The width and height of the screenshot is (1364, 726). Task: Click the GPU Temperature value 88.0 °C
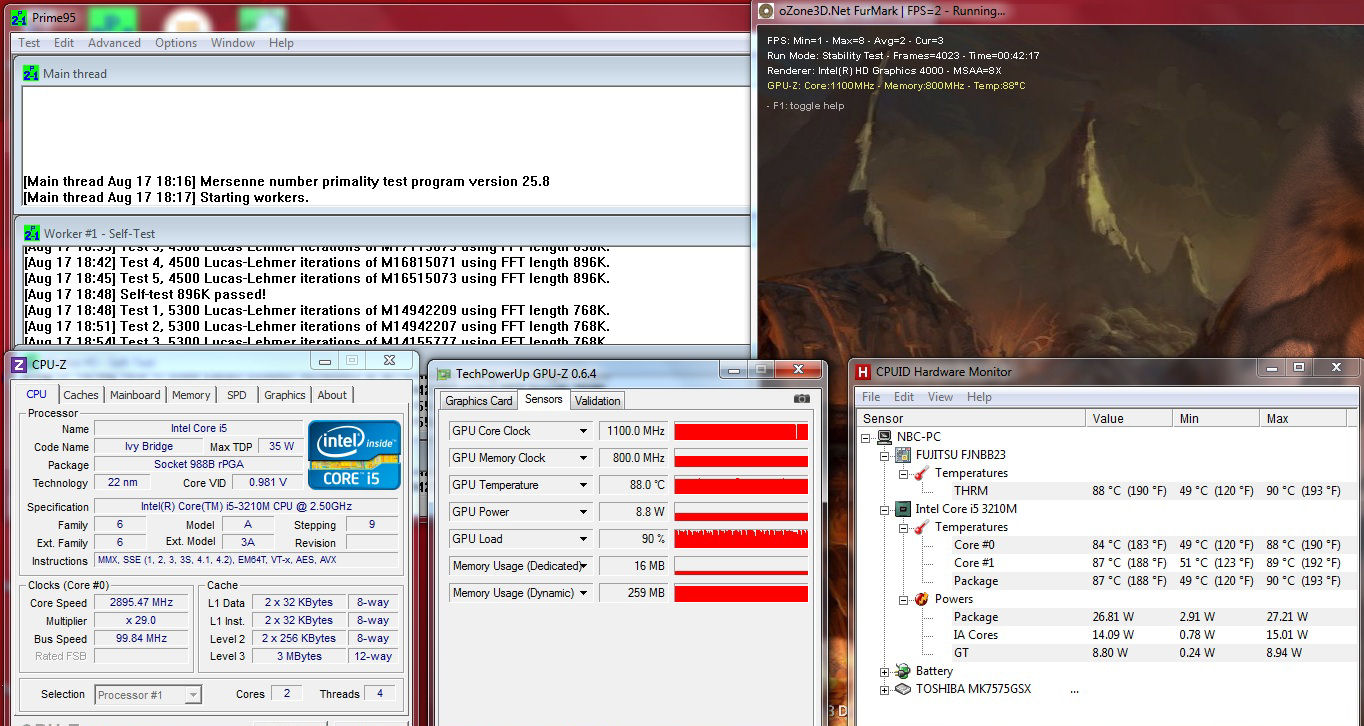click(633, 485)
